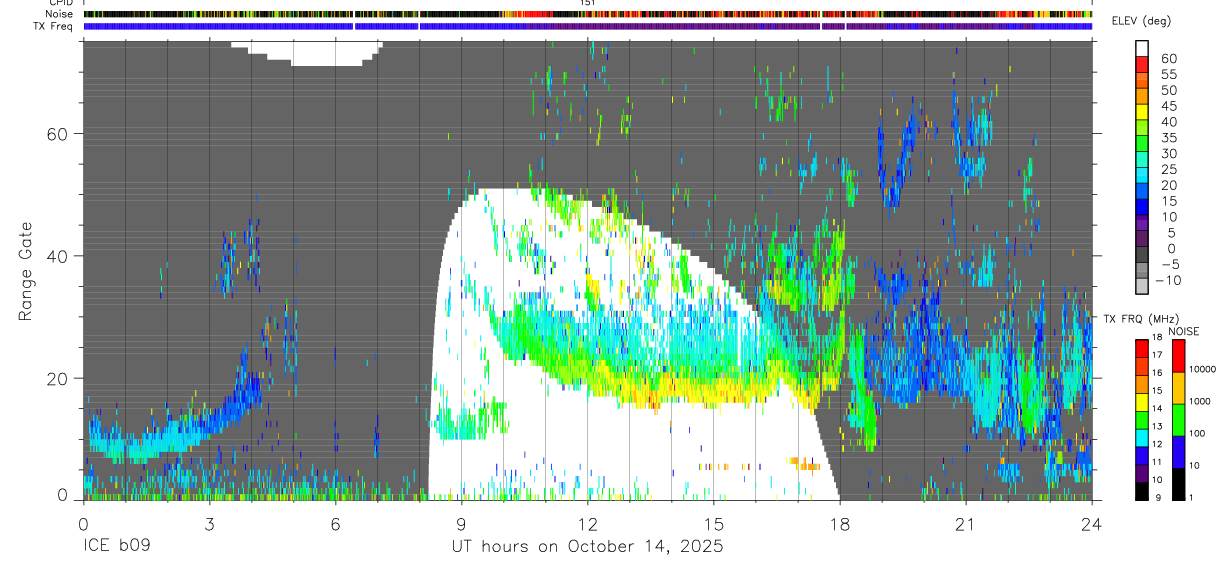
Task: Click the '55' tick on ELEV colorbar
Action: coord(1168,75)
